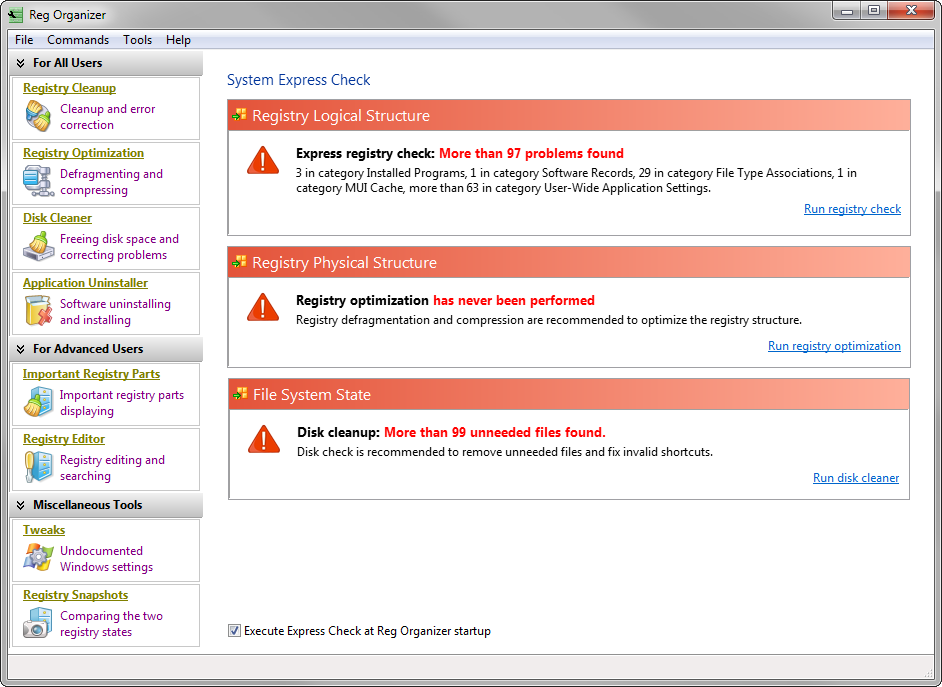Open the Registry Editor link

64,438
